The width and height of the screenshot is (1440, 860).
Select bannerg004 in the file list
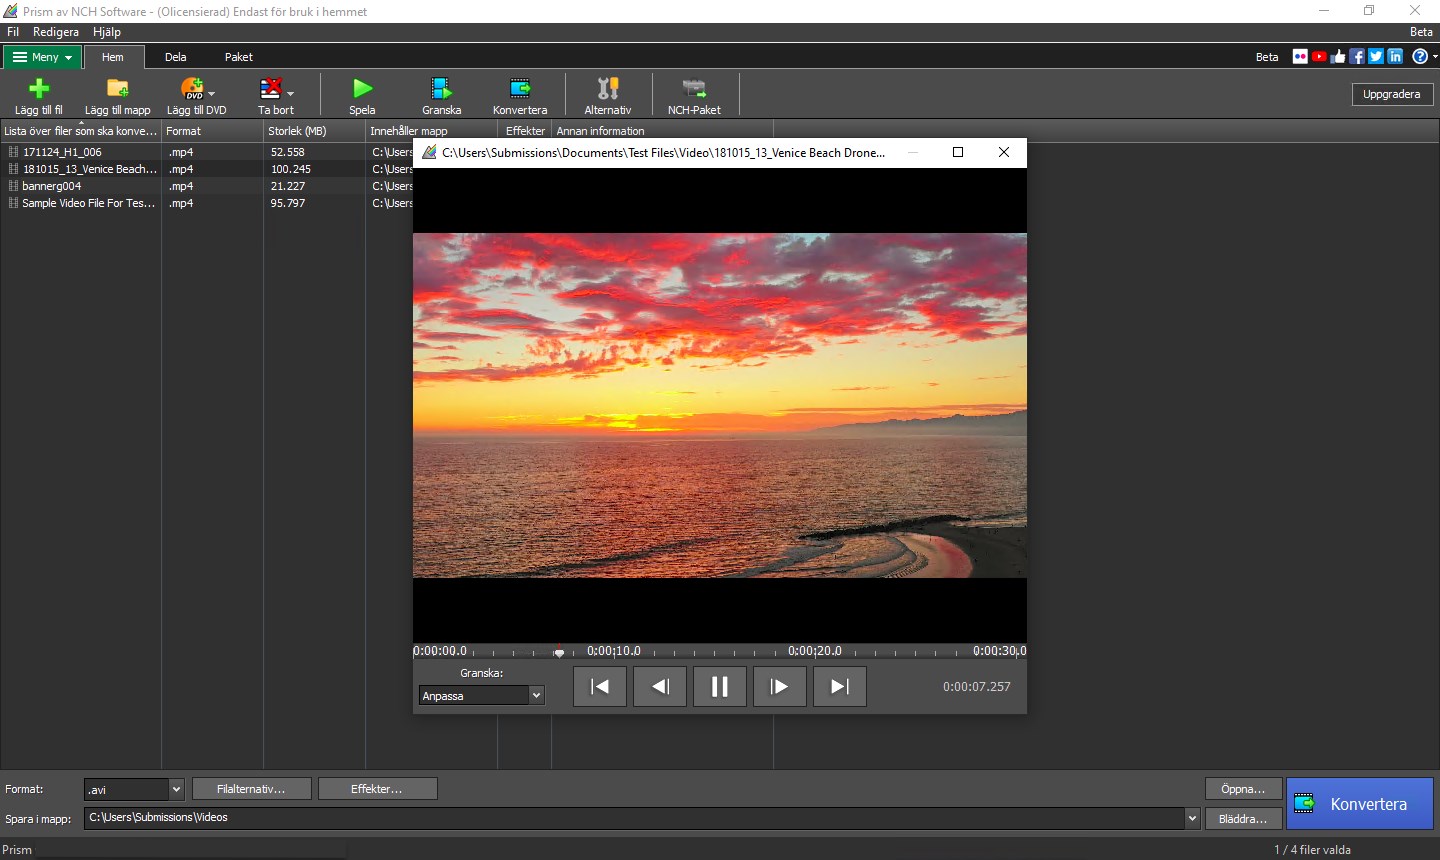click(x=52, y=186)
